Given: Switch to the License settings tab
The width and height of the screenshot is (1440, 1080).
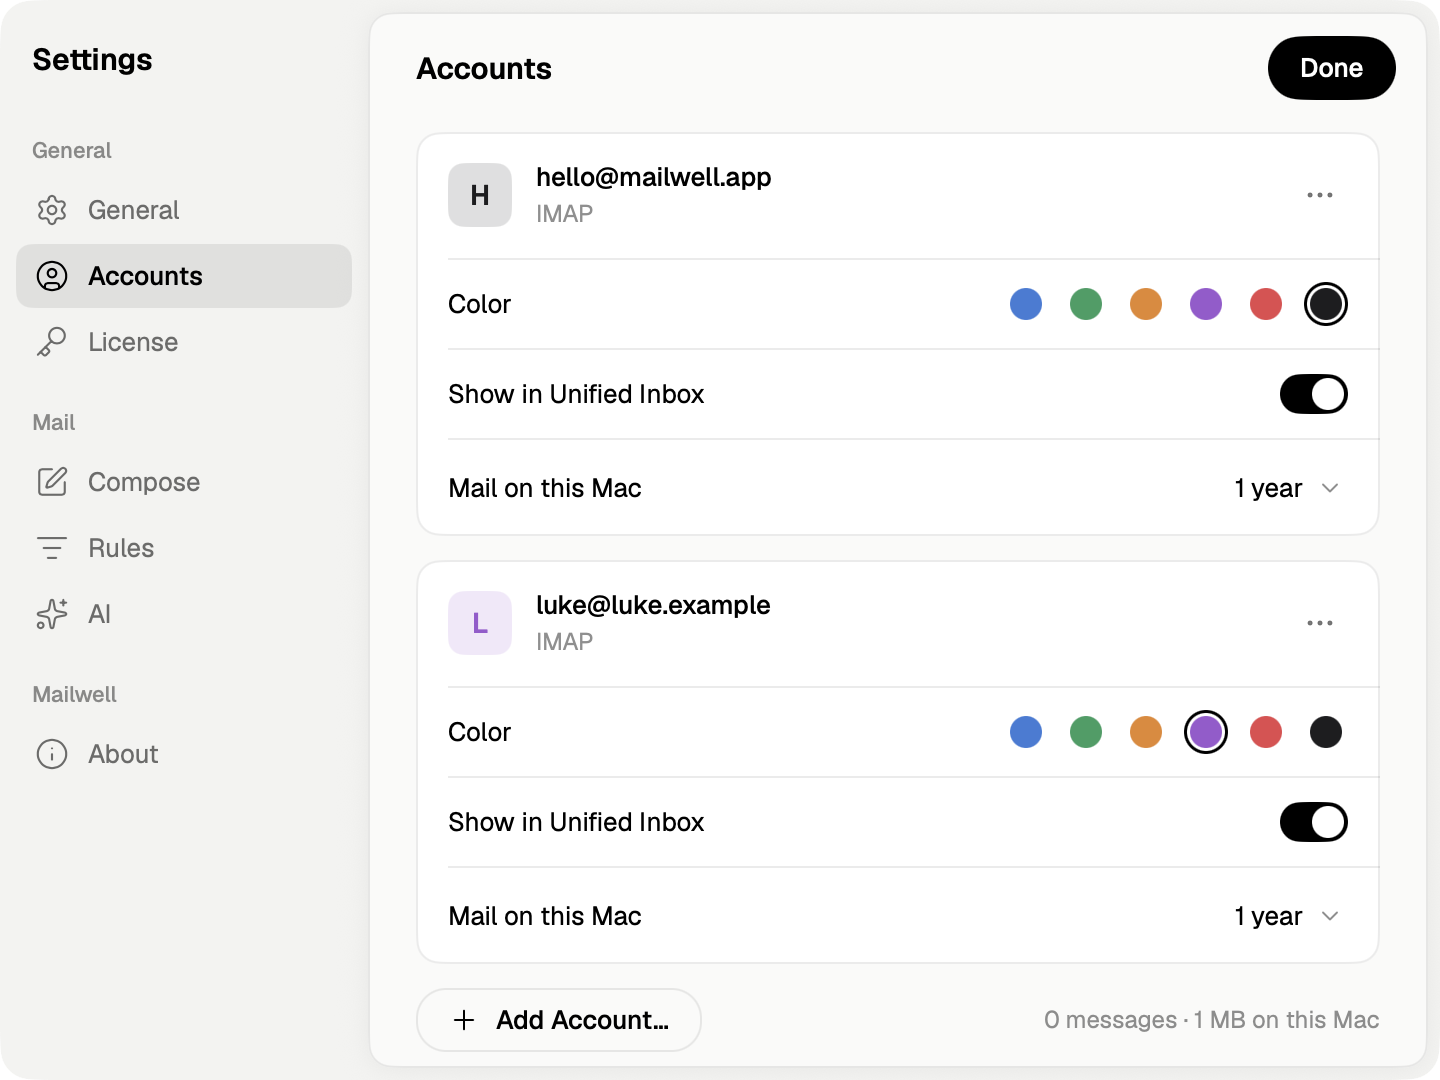Looking at the screenshot, I should (x=184, y=342).
